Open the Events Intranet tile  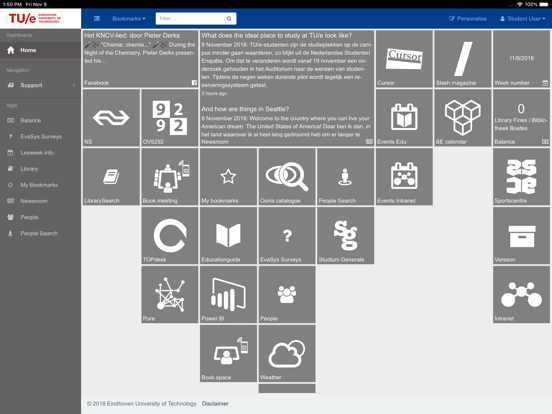coord(404,176)
